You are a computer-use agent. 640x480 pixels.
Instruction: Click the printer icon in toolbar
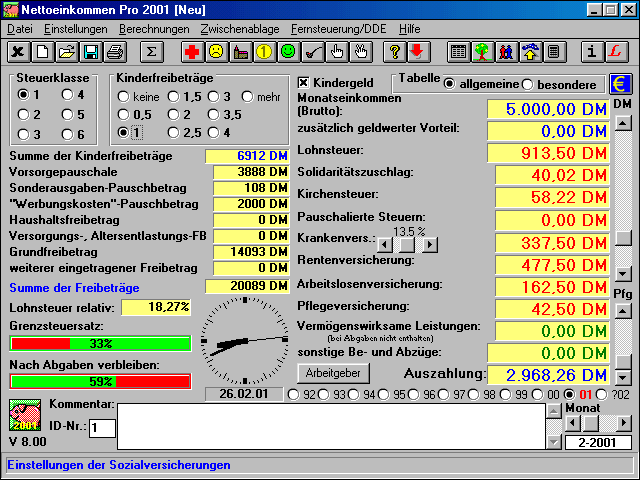pyautogui.click(x=114, y=51)
